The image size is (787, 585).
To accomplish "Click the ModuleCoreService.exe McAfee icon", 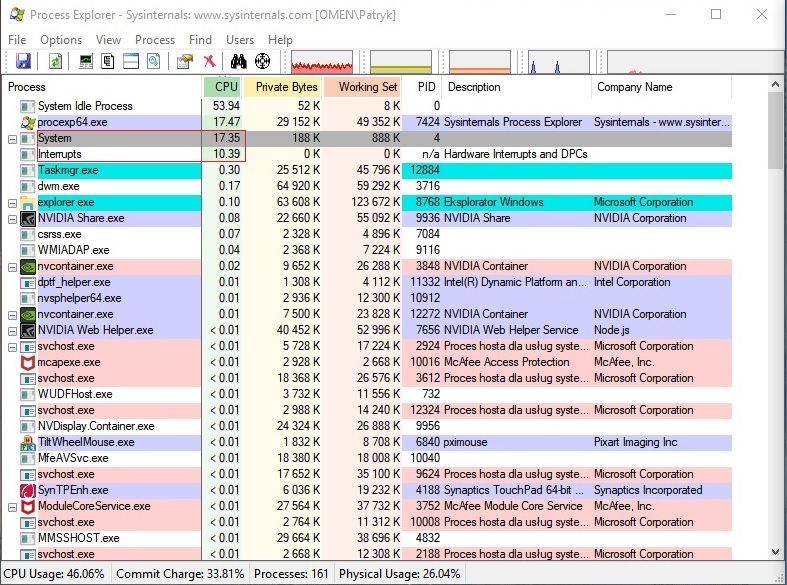I will tap(28, 506).
